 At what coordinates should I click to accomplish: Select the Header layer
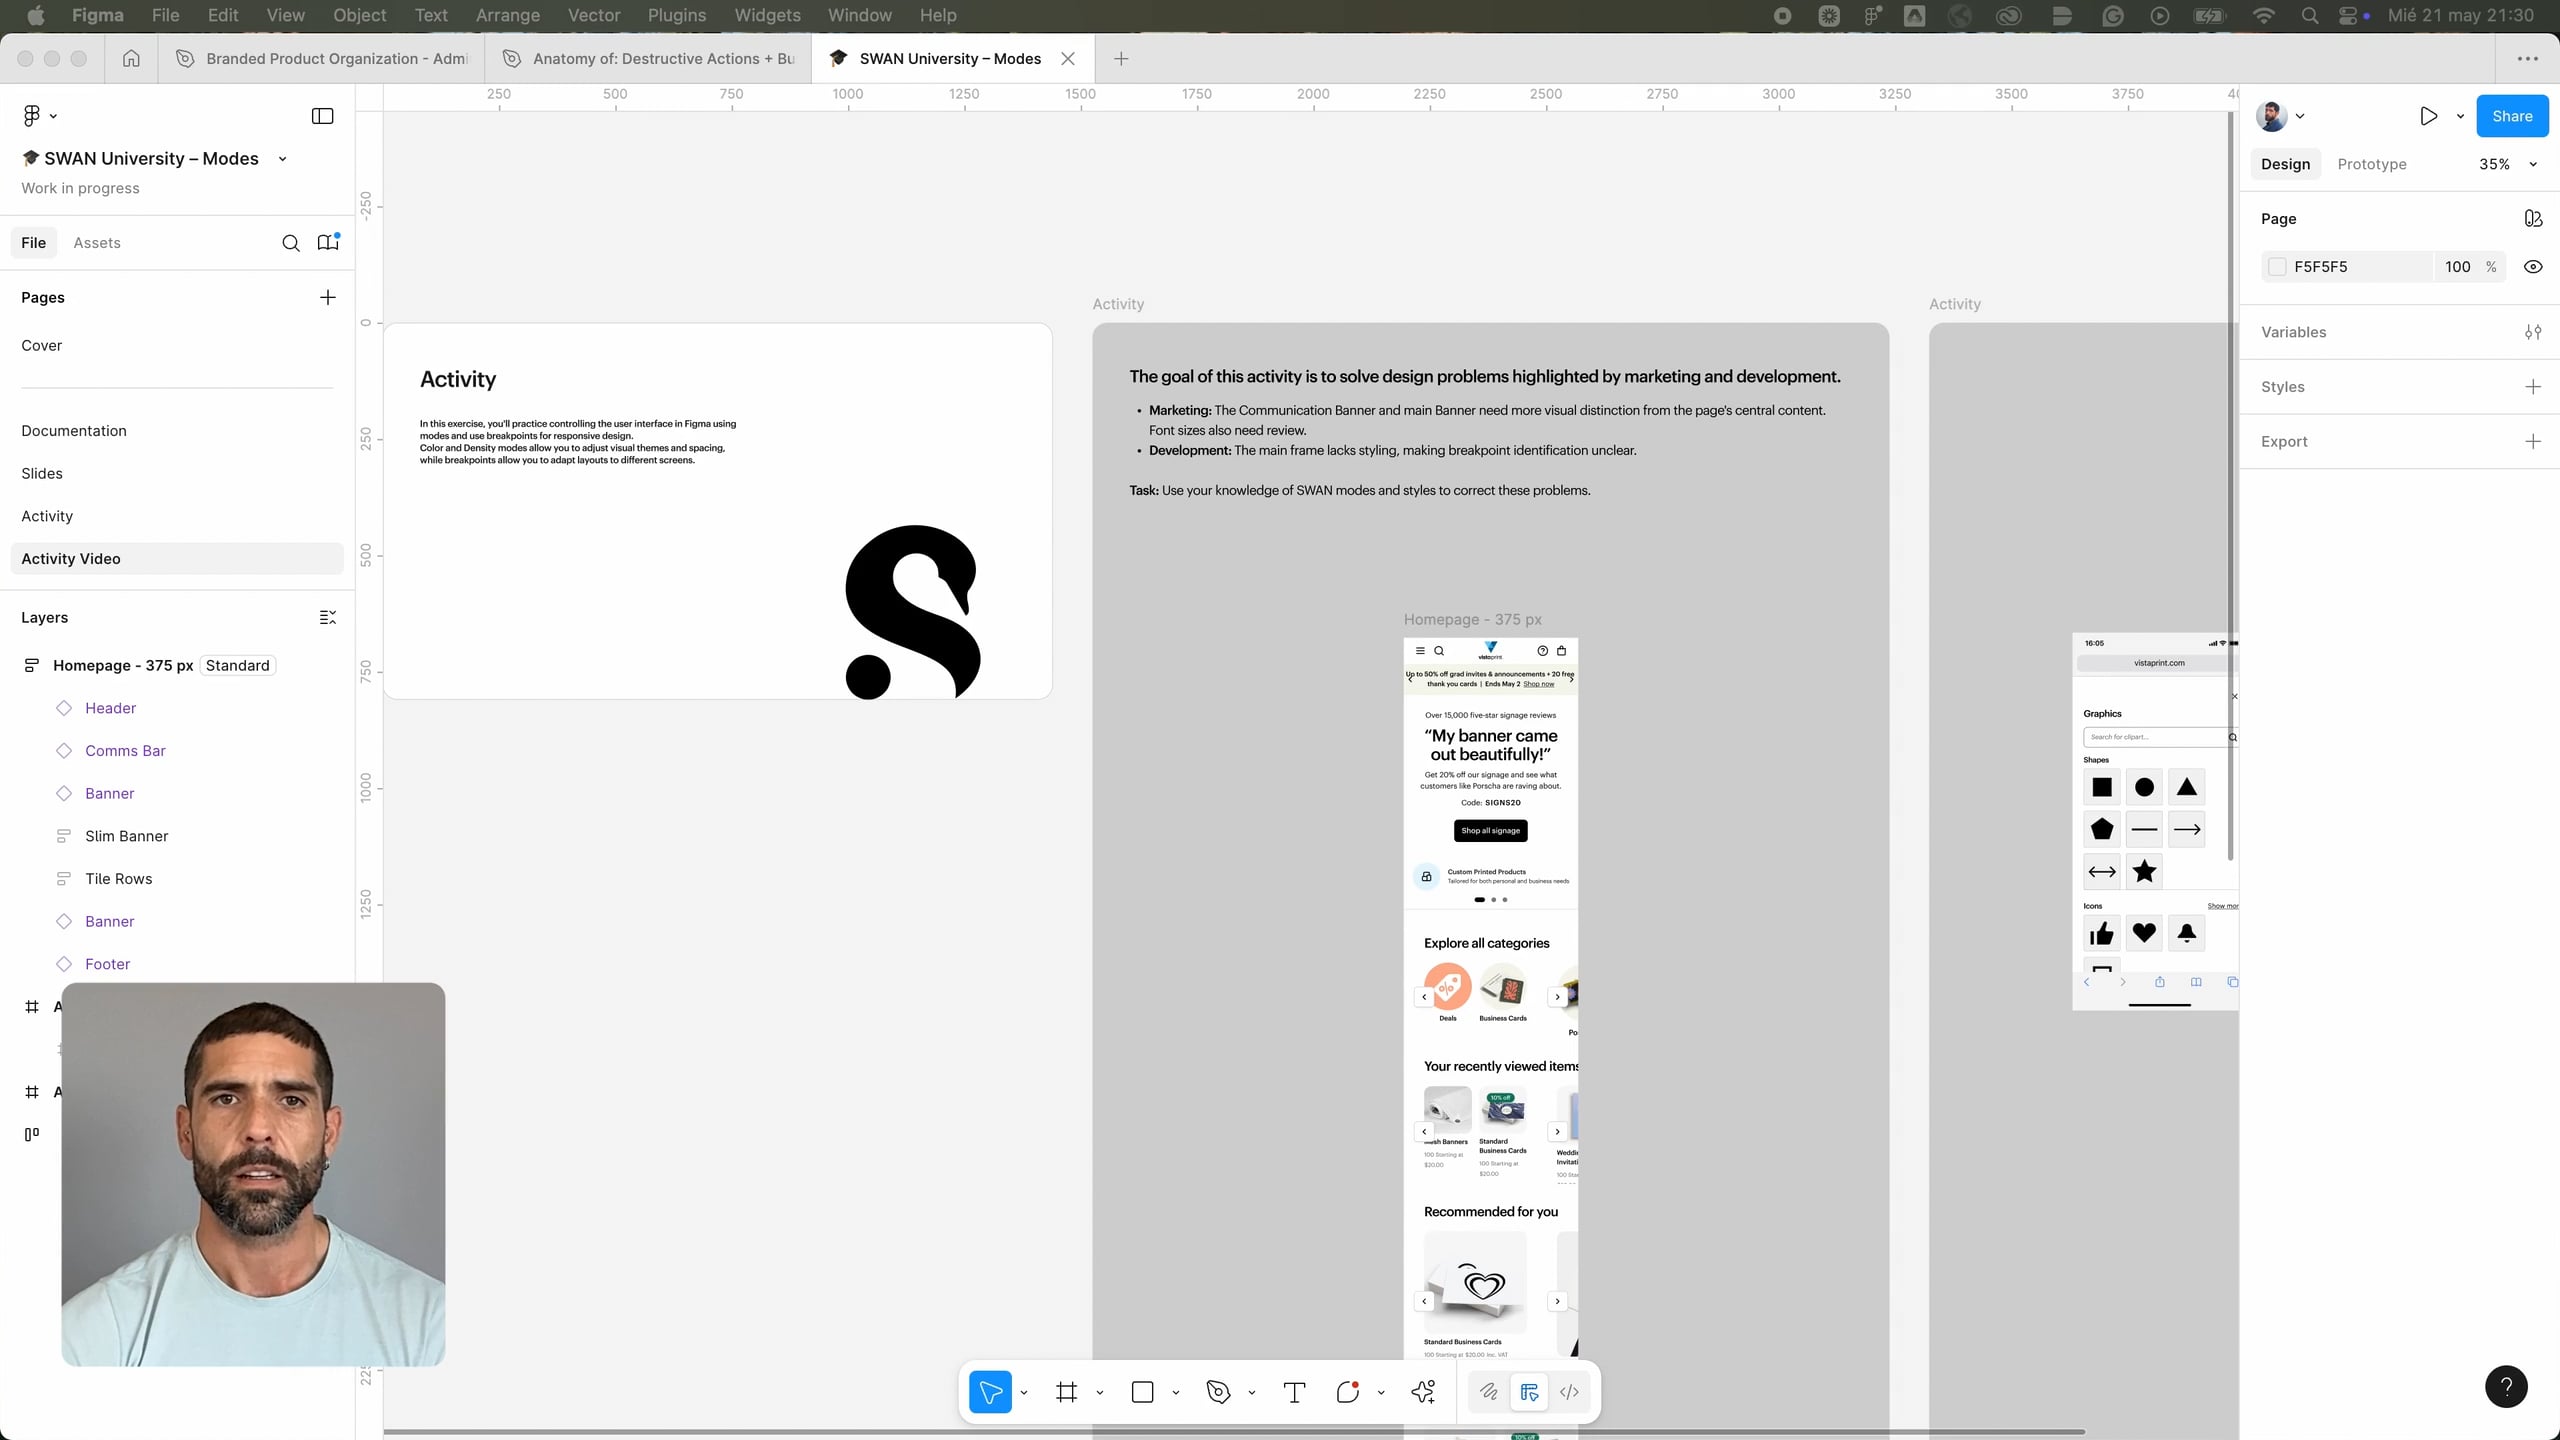(110, 708)
